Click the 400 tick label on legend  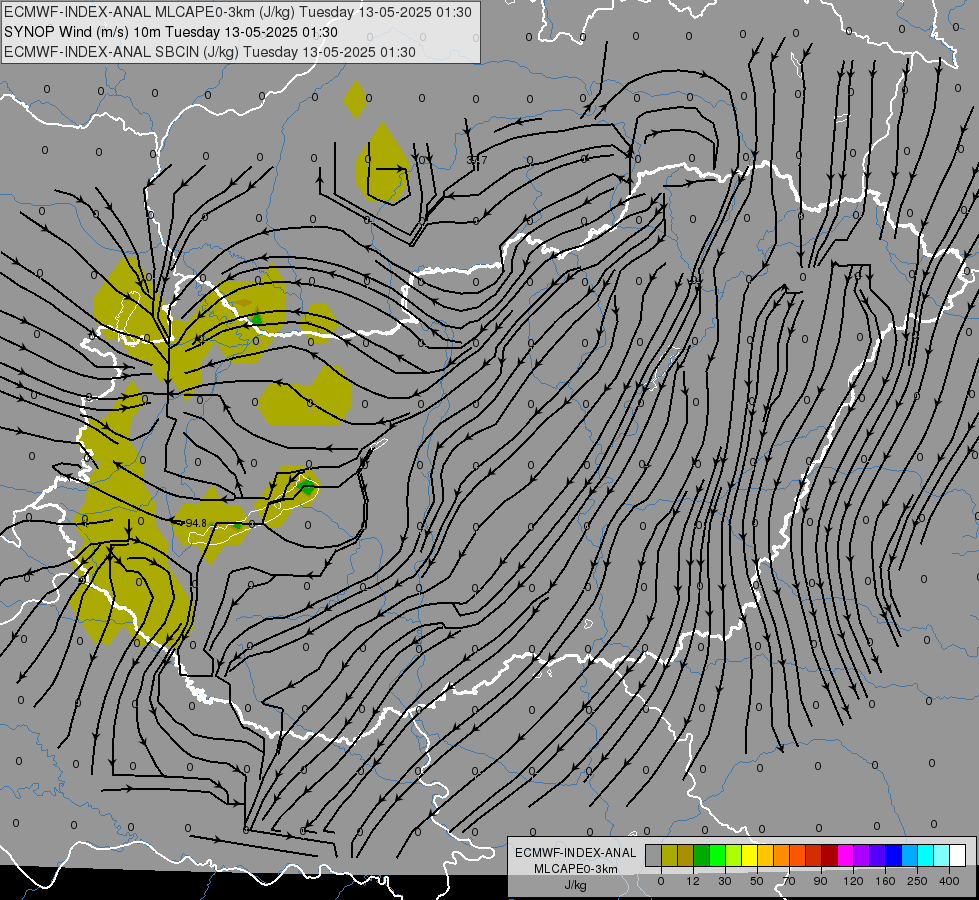coord(949,881)
